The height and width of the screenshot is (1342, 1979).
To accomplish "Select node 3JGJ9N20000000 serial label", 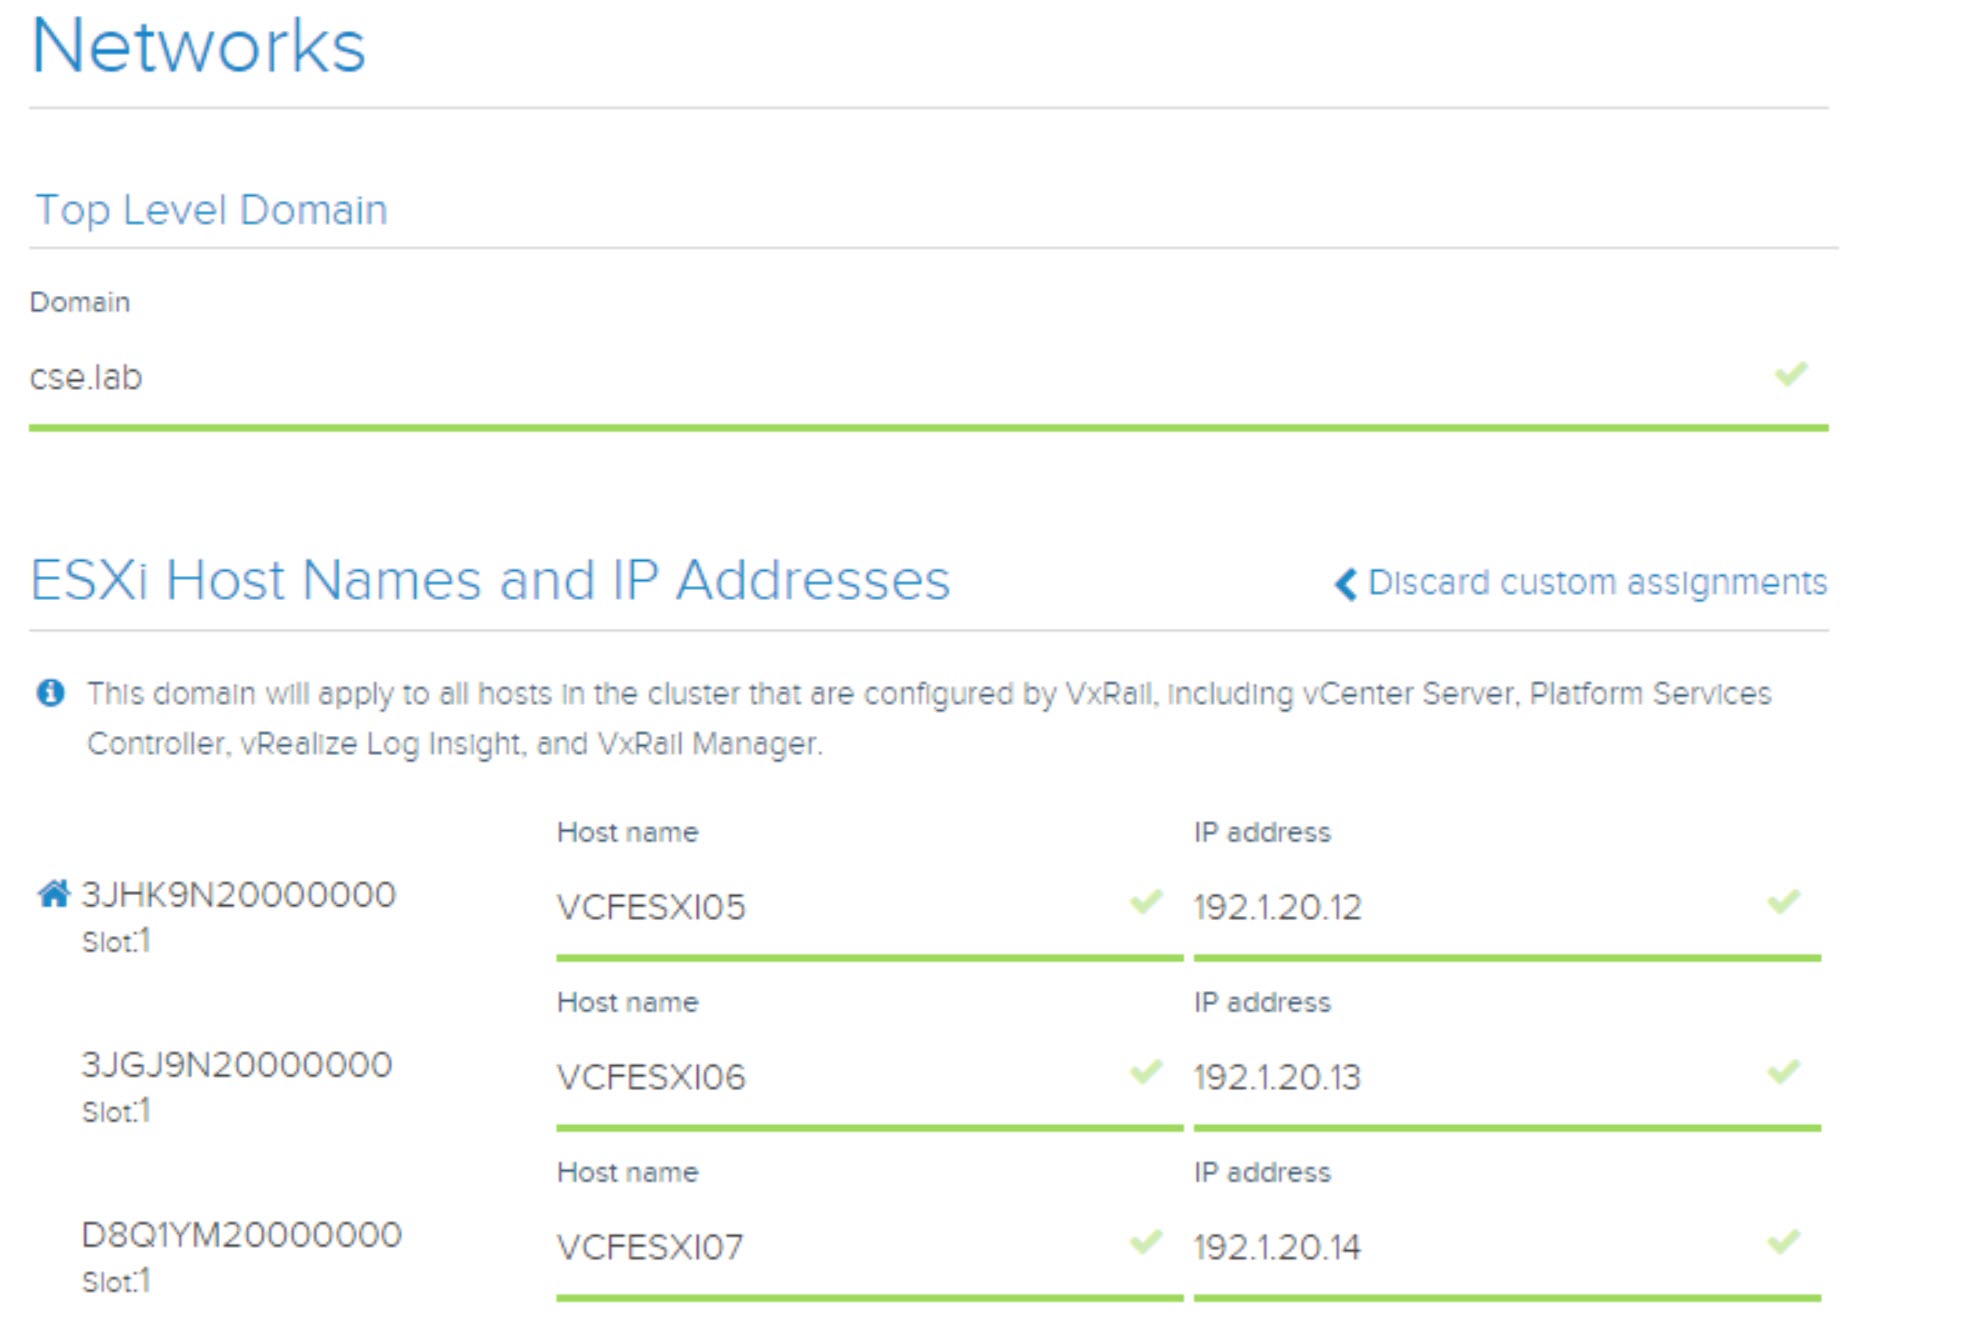I will point(237,1065).
